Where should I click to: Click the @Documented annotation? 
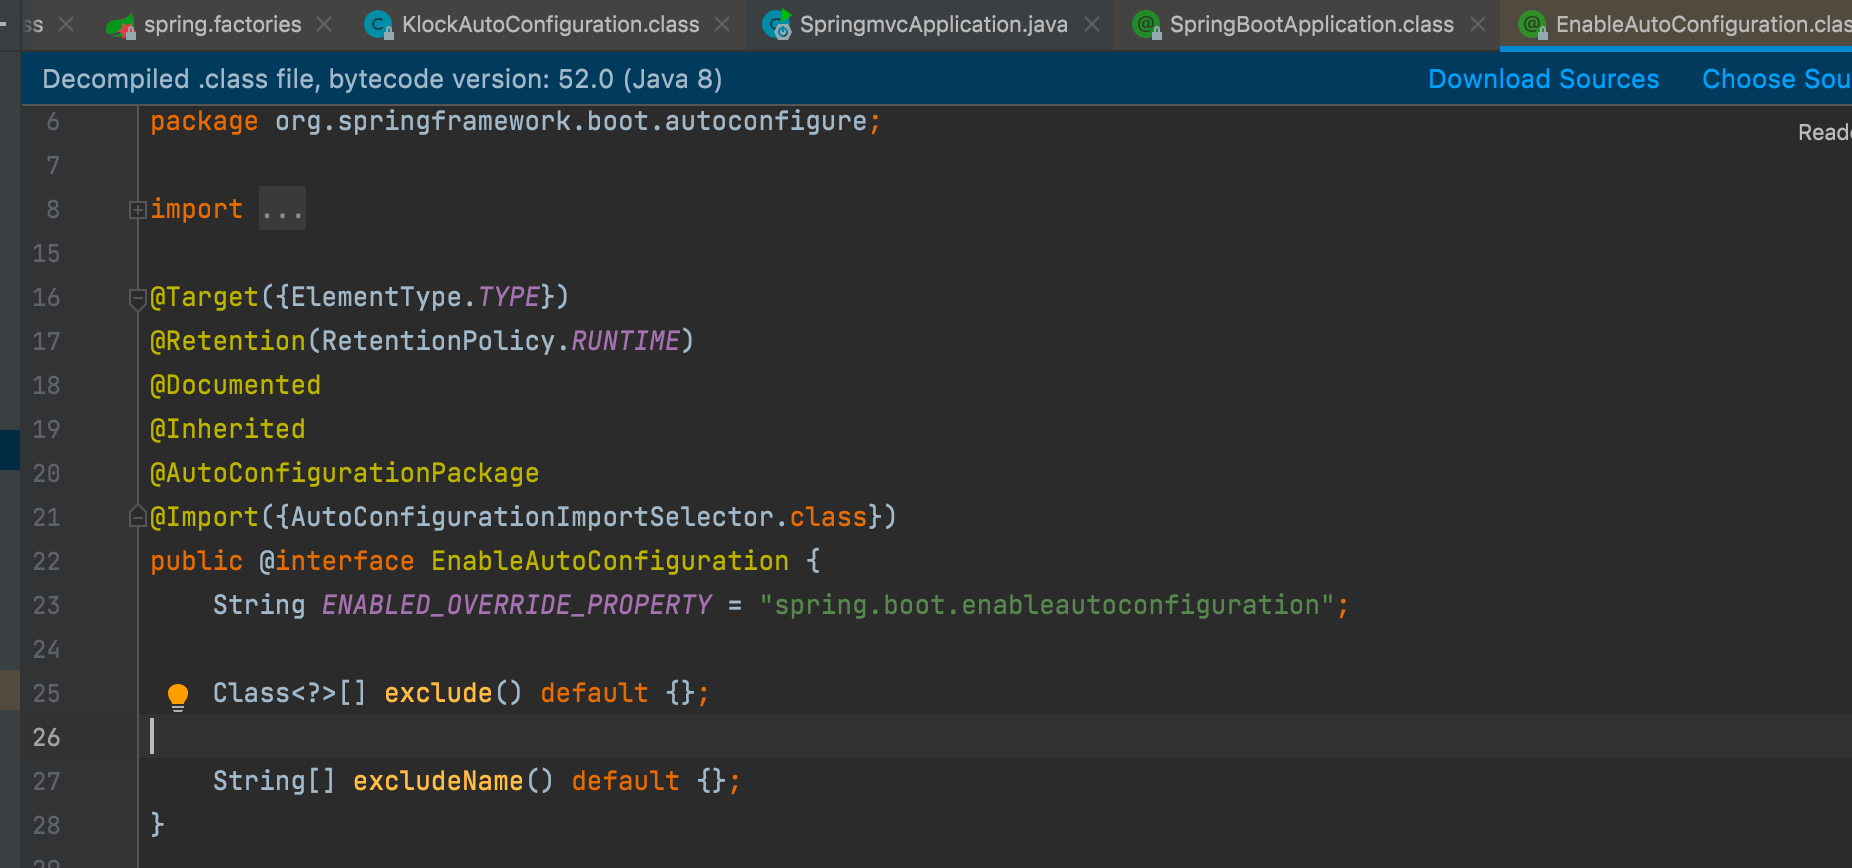pos(235,385)
